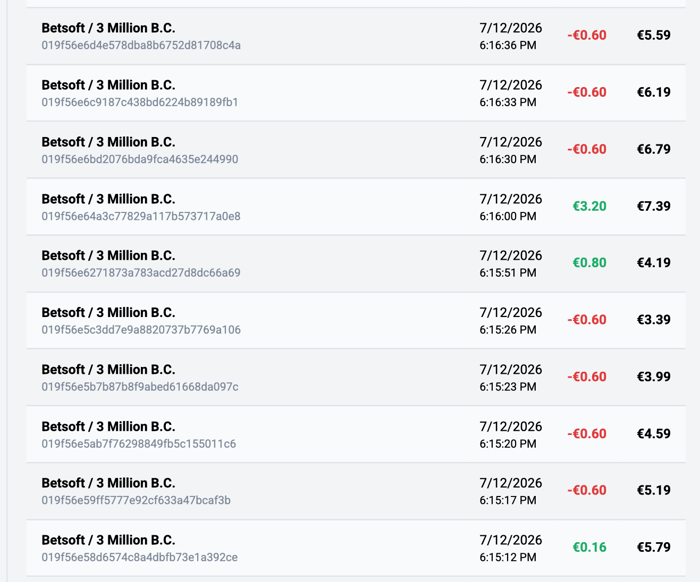
Task: Select transaction ID 019f56e6d4e578dba8b6752d81708c4a
Action: click(141, 45)
